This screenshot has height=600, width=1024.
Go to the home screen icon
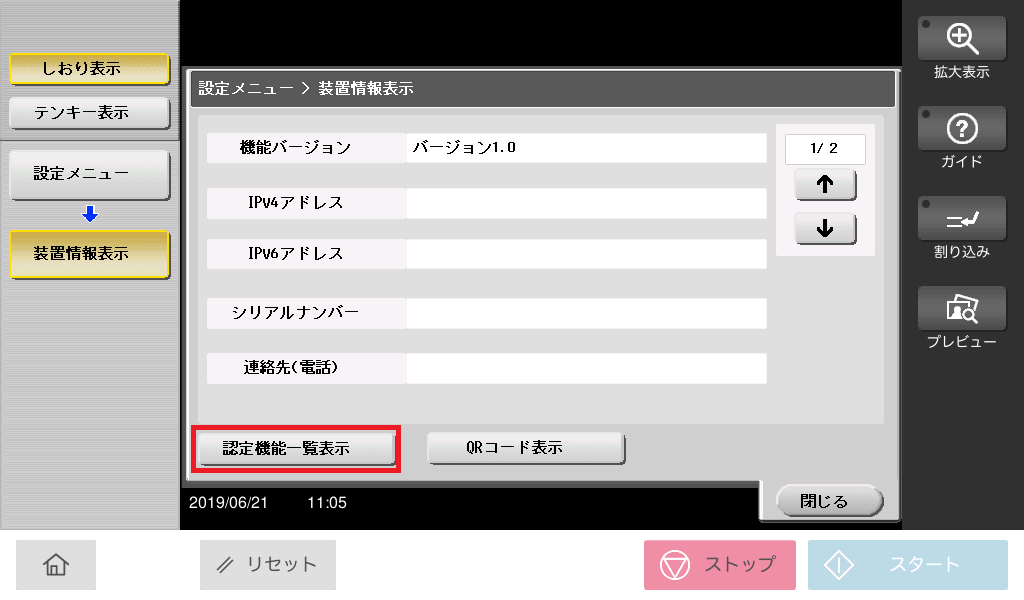tap(56, 565)
